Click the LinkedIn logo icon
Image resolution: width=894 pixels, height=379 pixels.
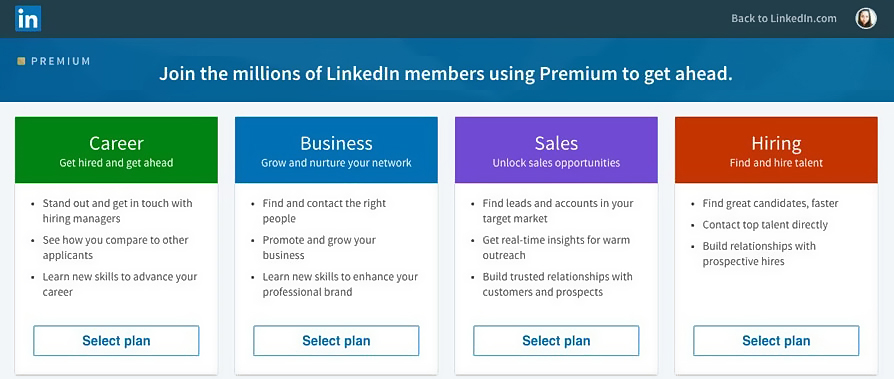pyautogui.click(x=28, y=18)
